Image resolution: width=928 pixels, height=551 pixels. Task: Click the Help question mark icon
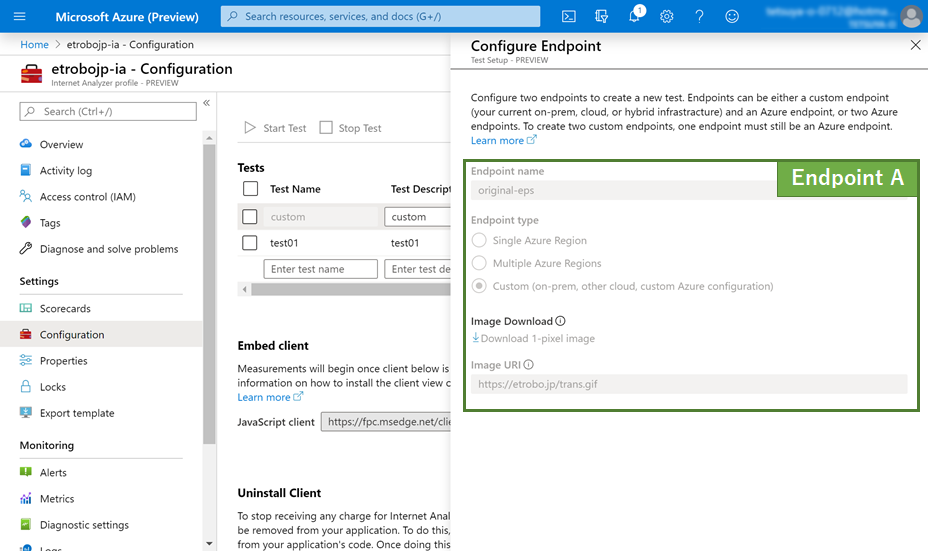(x=699, y=17)
